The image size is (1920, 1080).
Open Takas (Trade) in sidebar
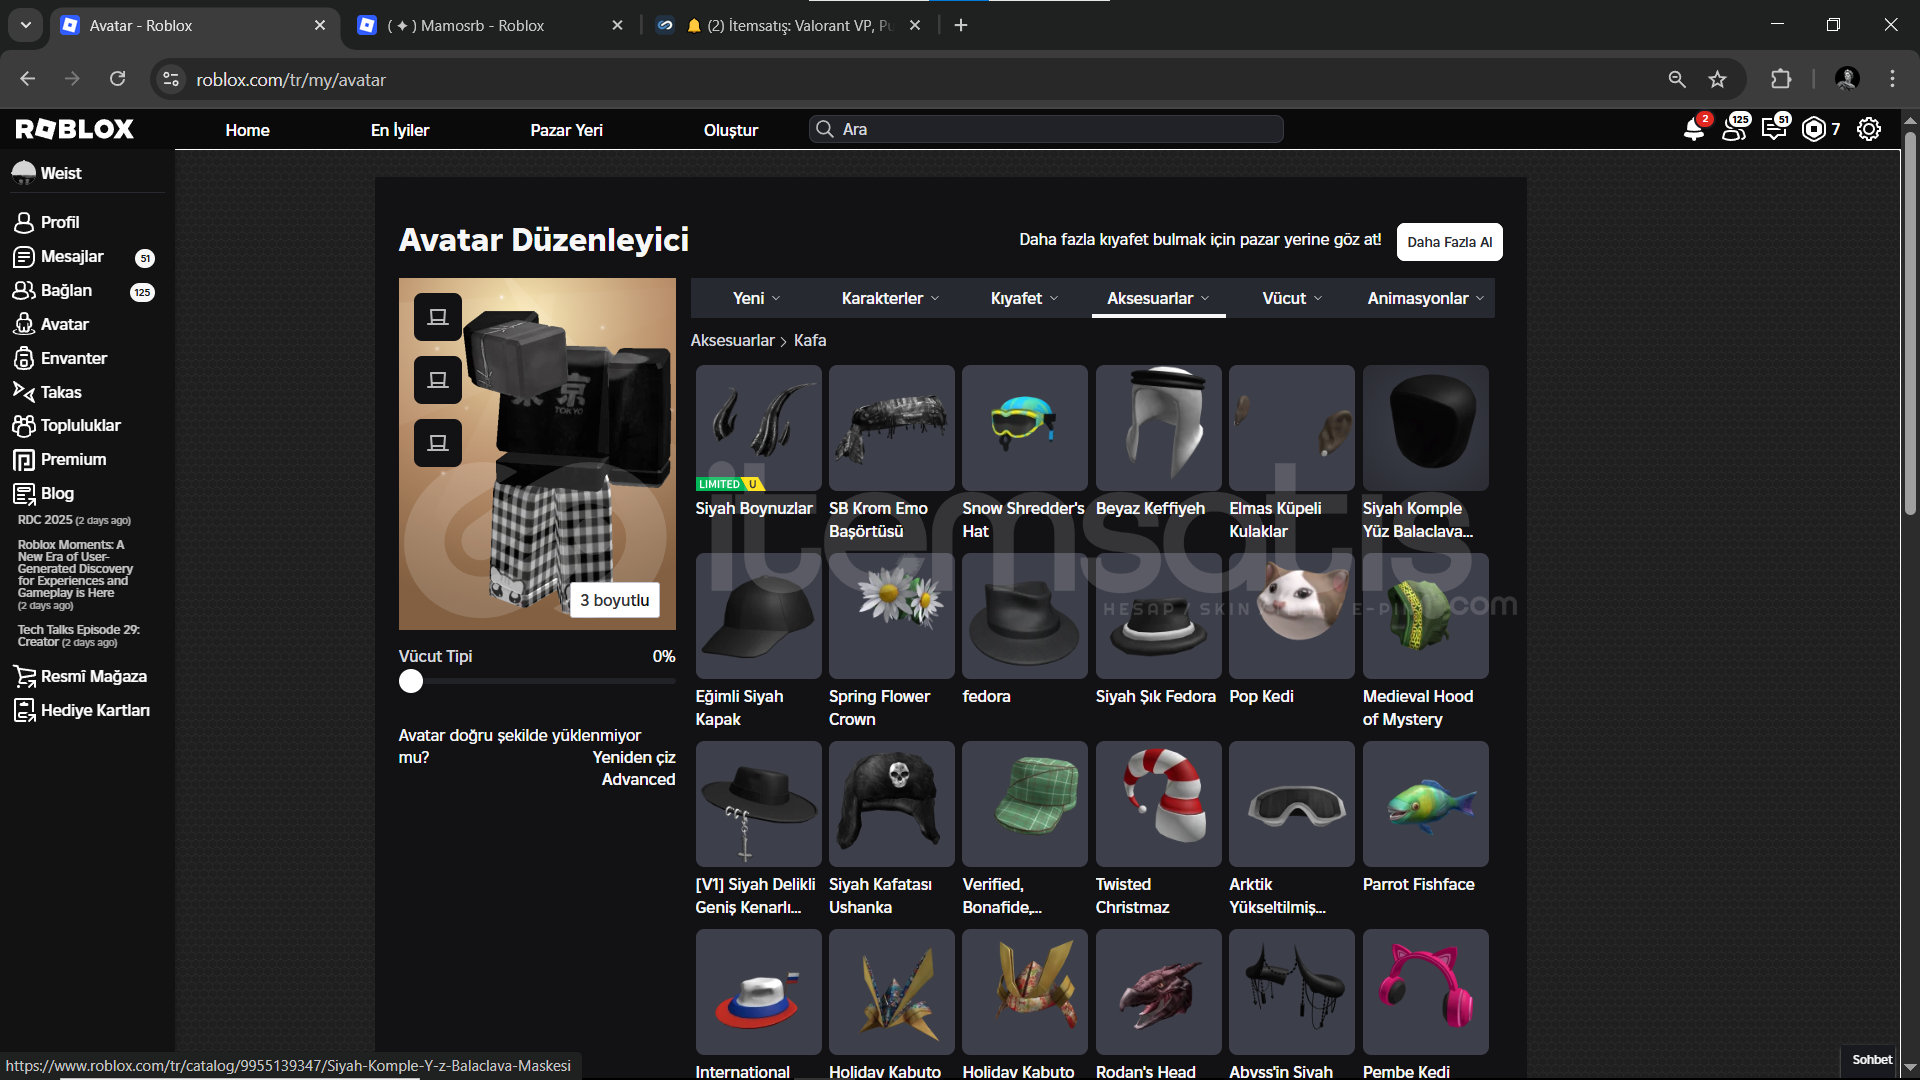pos(61,392)
